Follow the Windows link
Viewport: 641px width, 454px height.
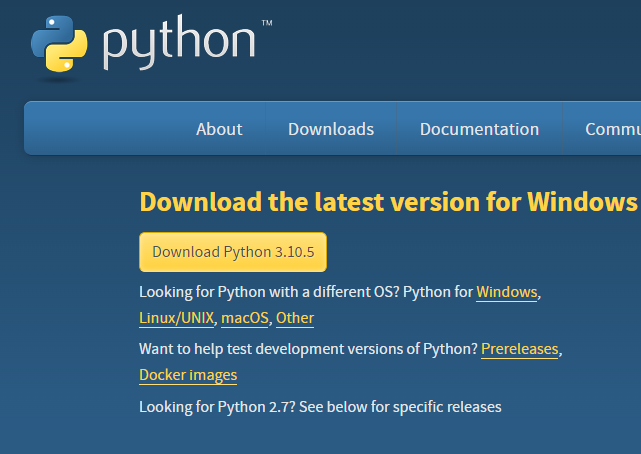[x=507, y=292]
